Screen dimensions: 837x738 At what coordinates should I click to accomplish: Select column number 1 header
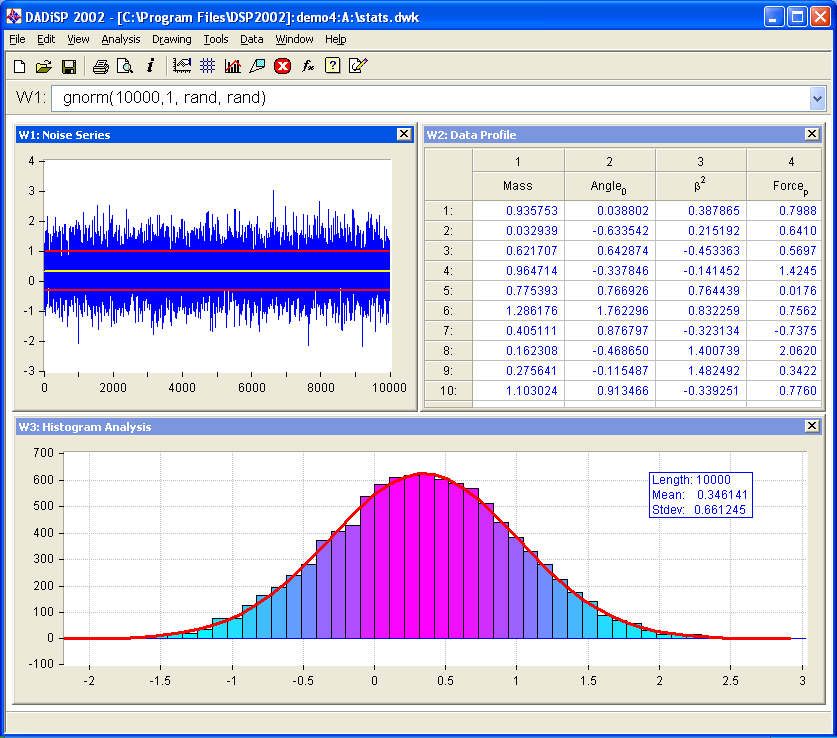[518, 162]
